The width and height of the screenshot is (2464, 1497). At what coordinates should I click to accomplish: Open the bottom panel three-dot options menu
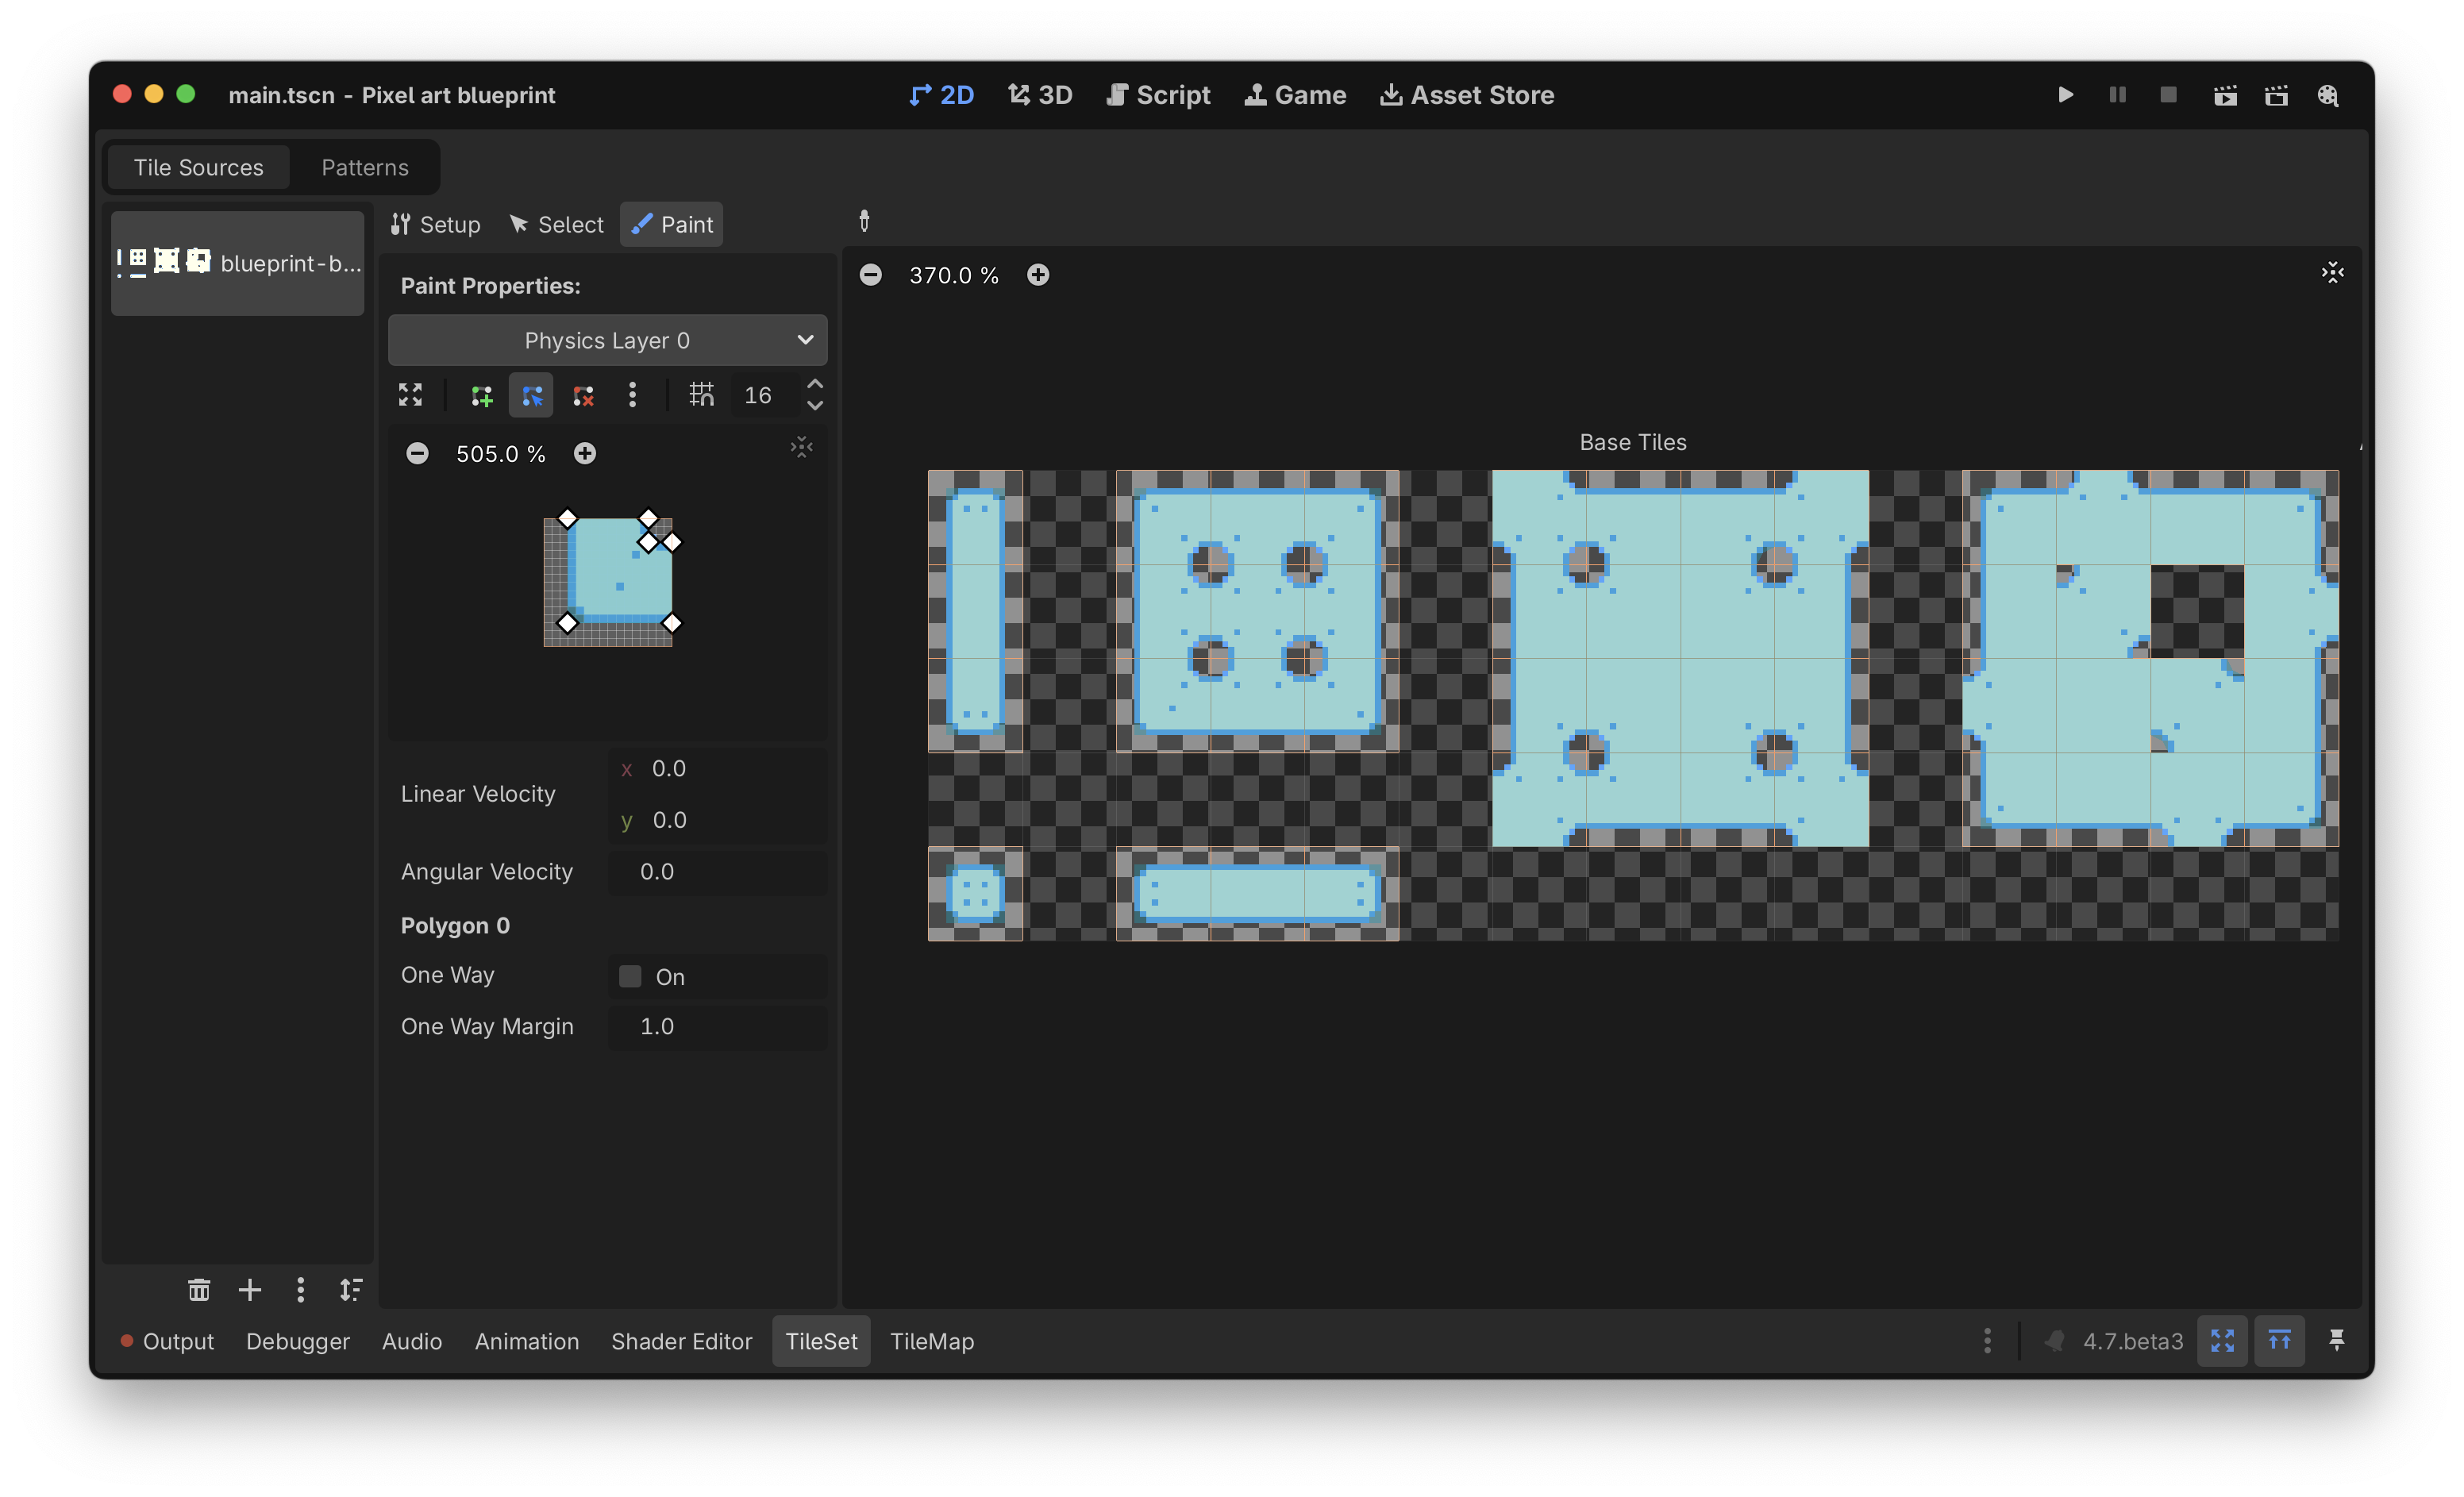coord(1987,1341)
